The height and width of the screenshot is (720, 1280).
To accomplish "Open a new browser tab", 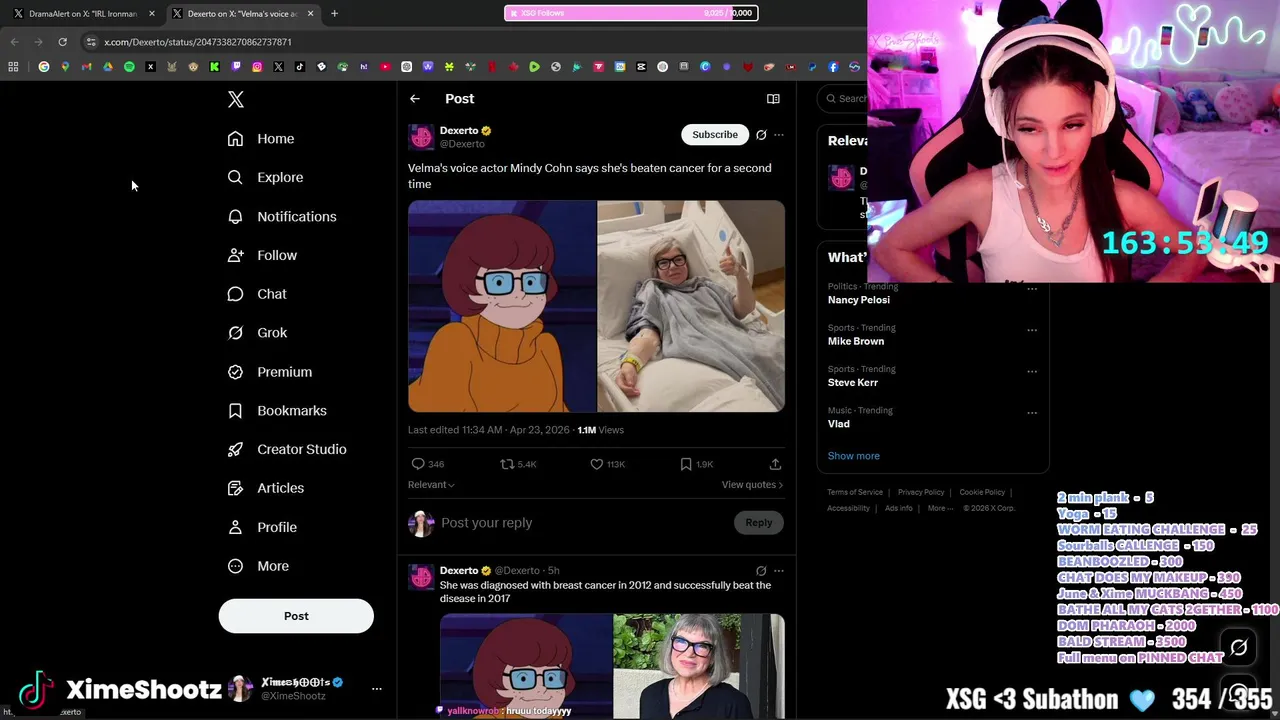I will [334, 13].
